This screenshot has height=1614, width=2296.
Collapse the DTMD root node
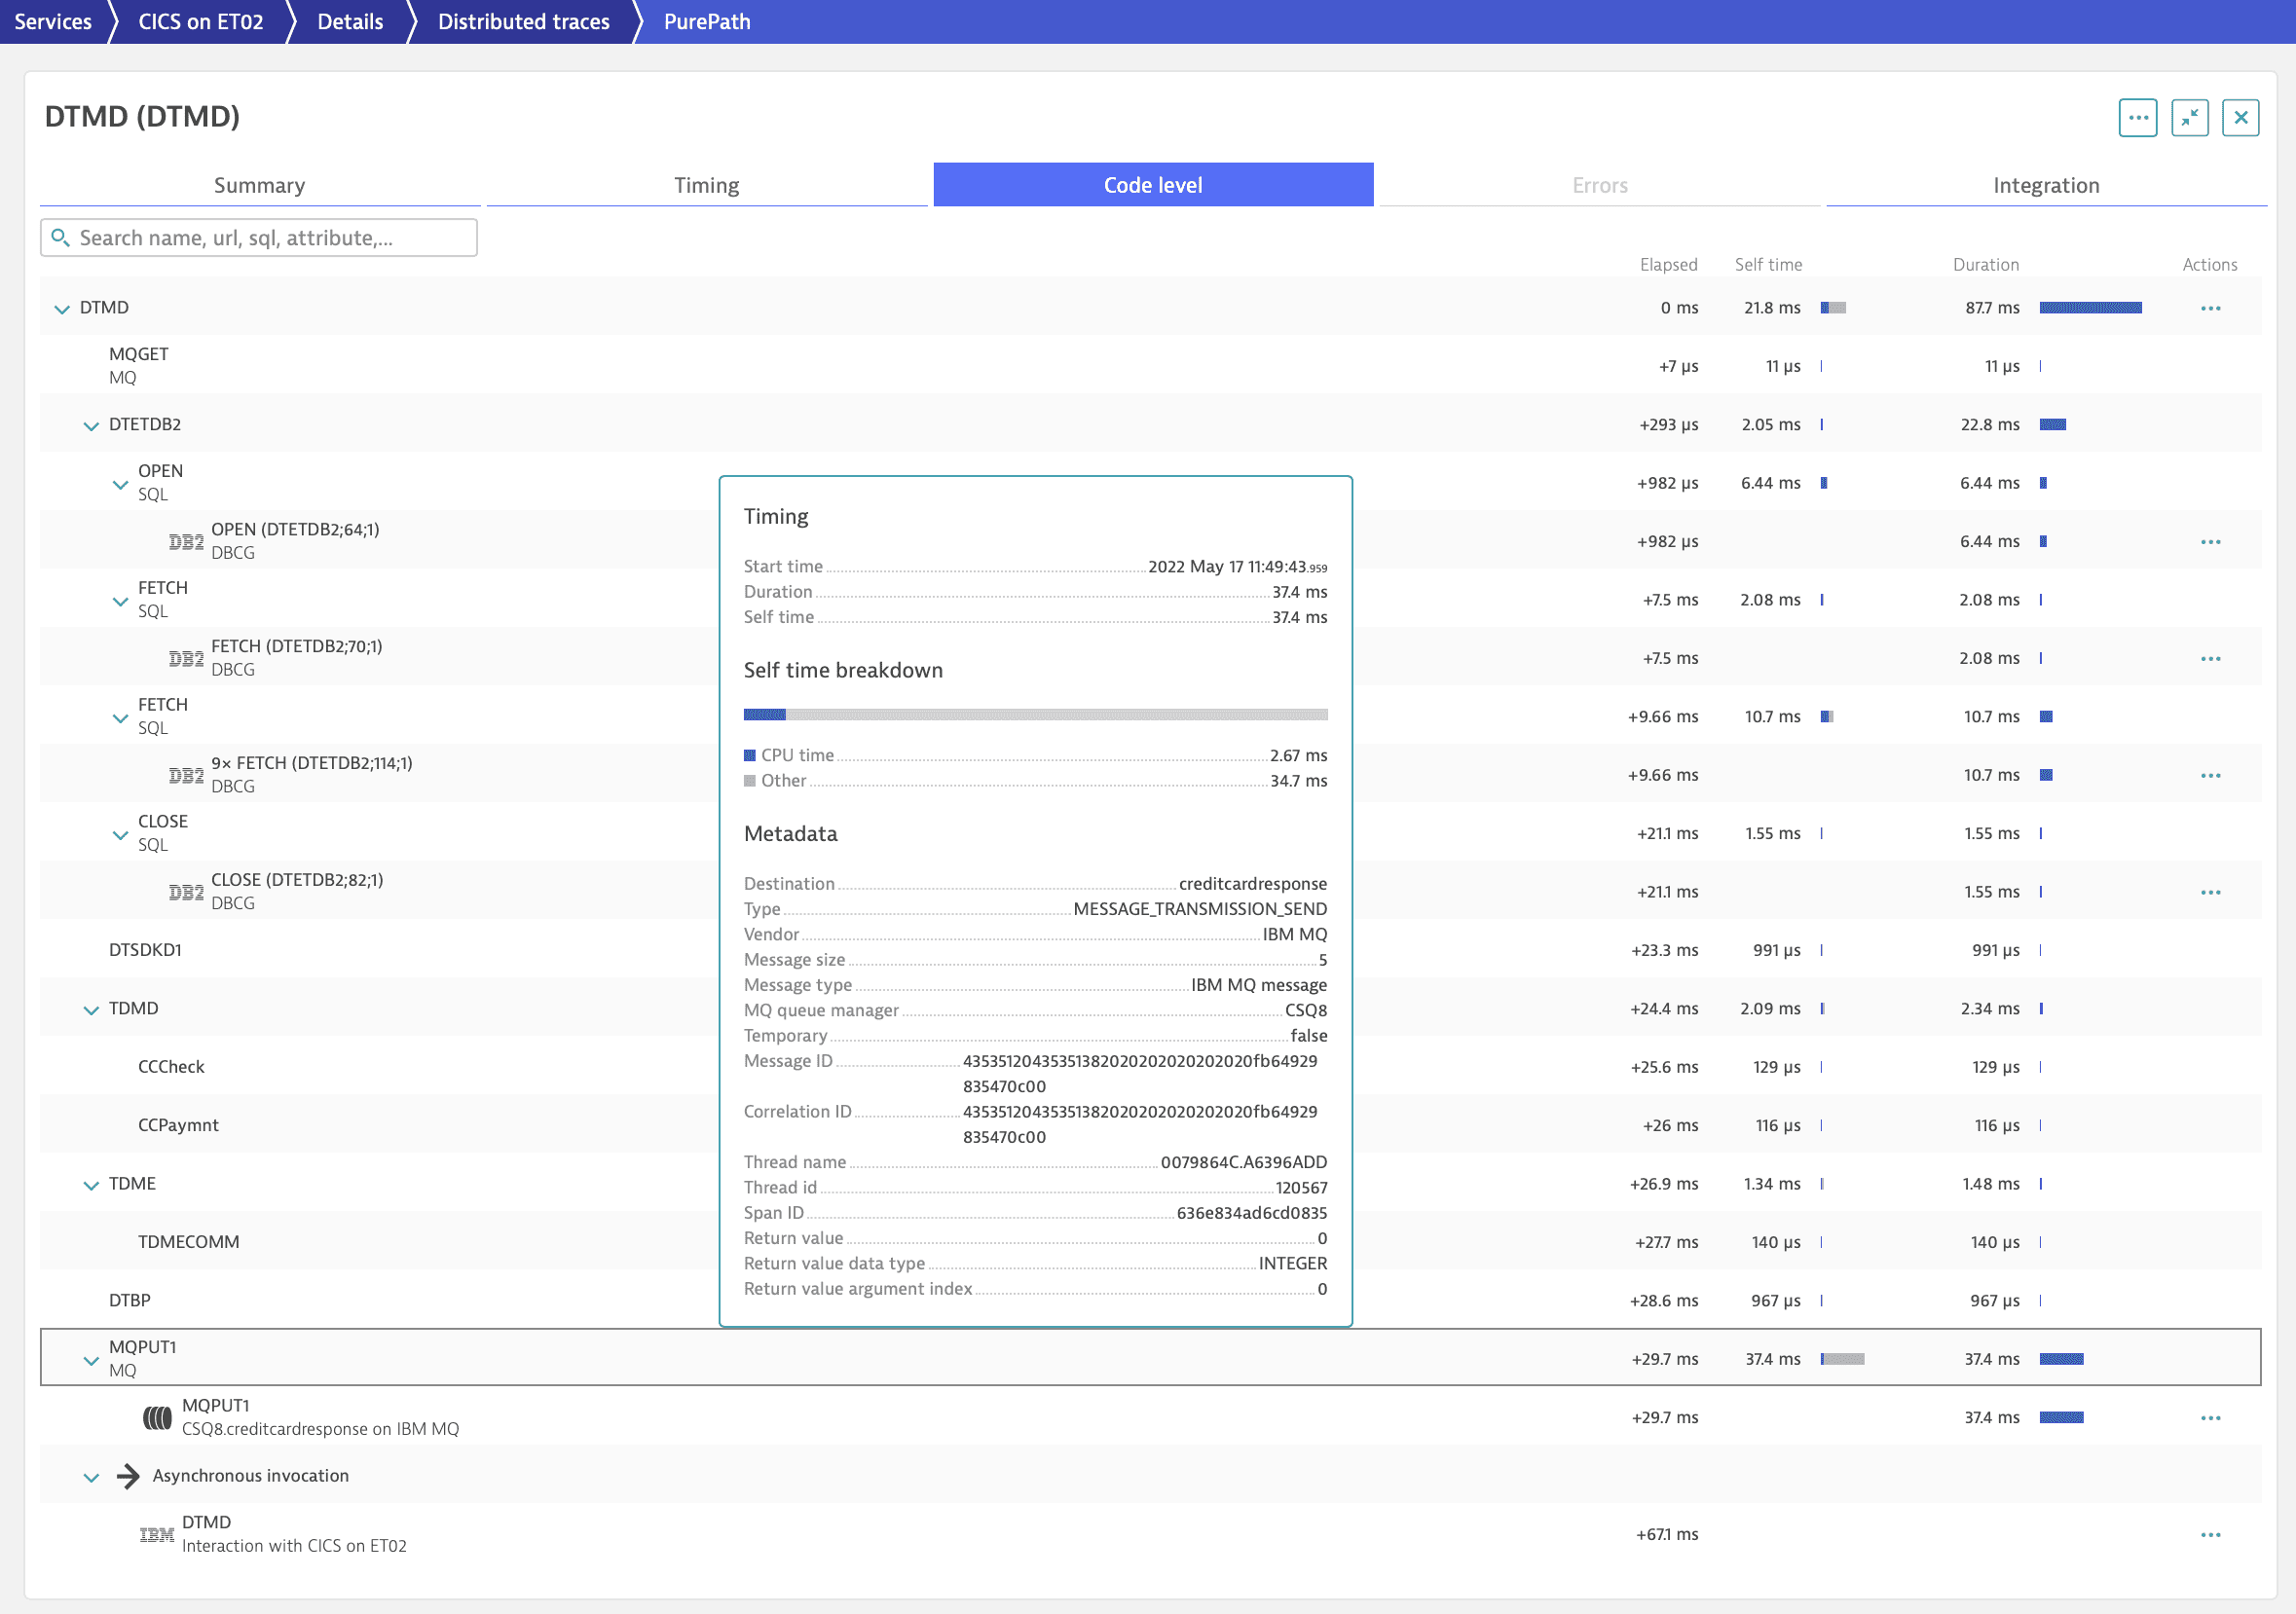[x=62, y=309]
